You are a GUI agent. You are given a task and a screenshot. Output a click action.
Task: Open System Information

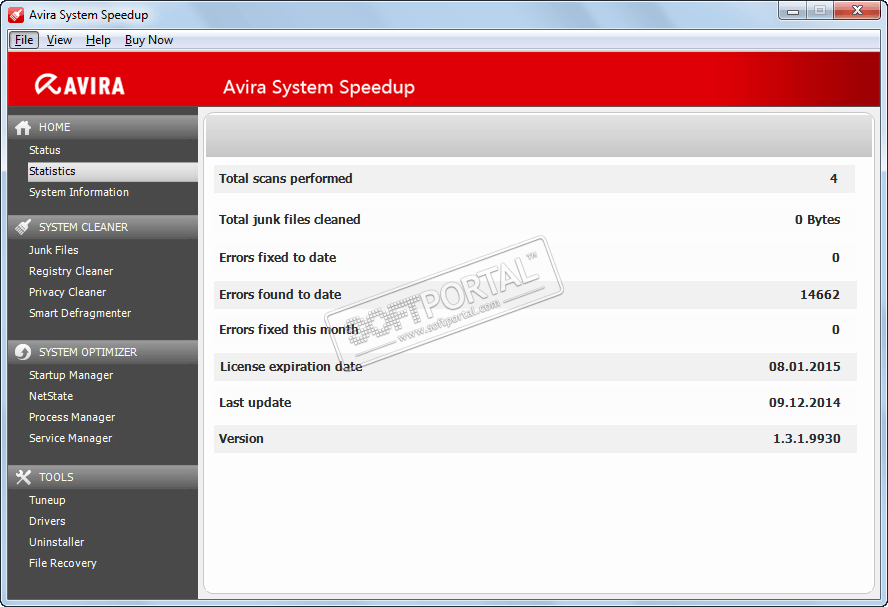79,193
